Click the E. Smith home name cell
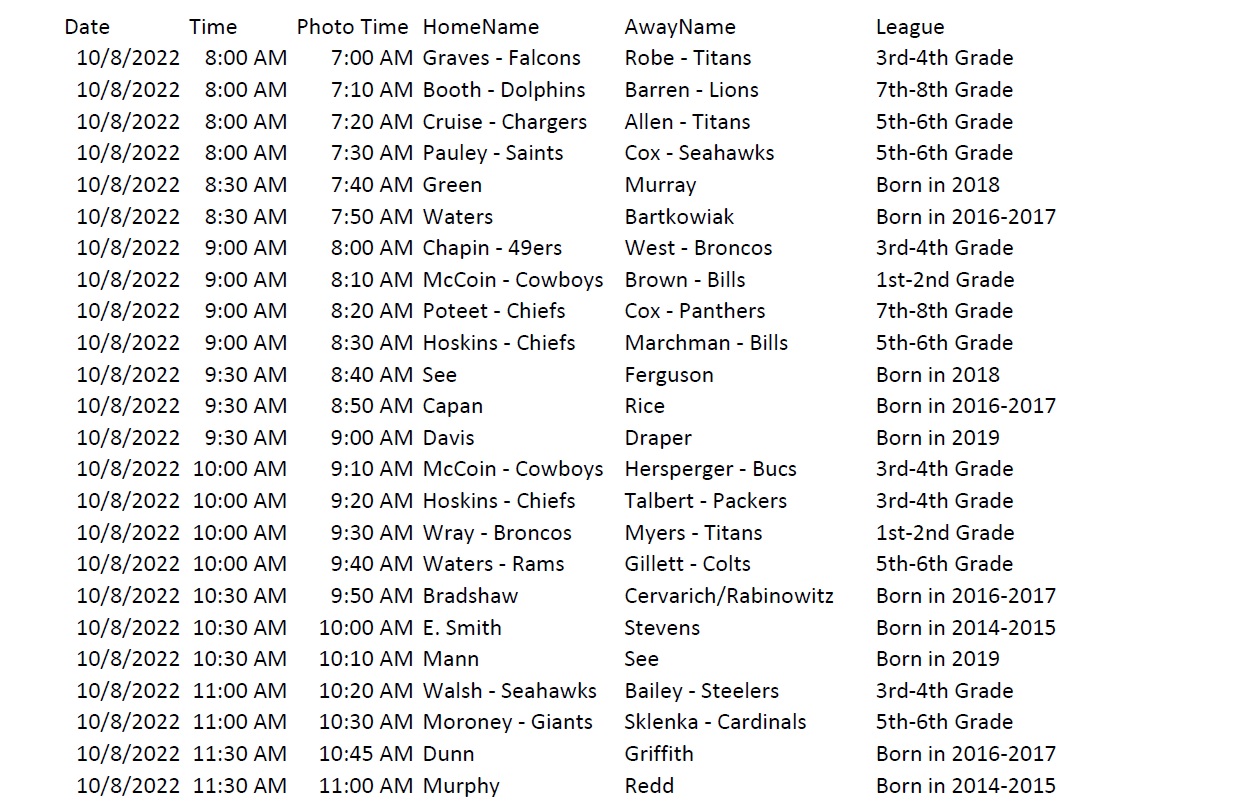Viewport: 1259px width, 811px height. pos(462,628)
